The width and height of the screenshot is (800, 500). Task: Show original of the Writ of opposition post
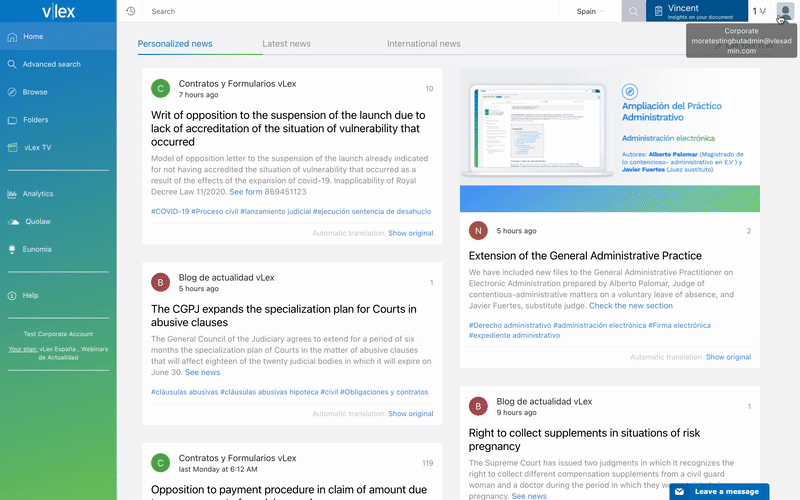click(410, 233)
